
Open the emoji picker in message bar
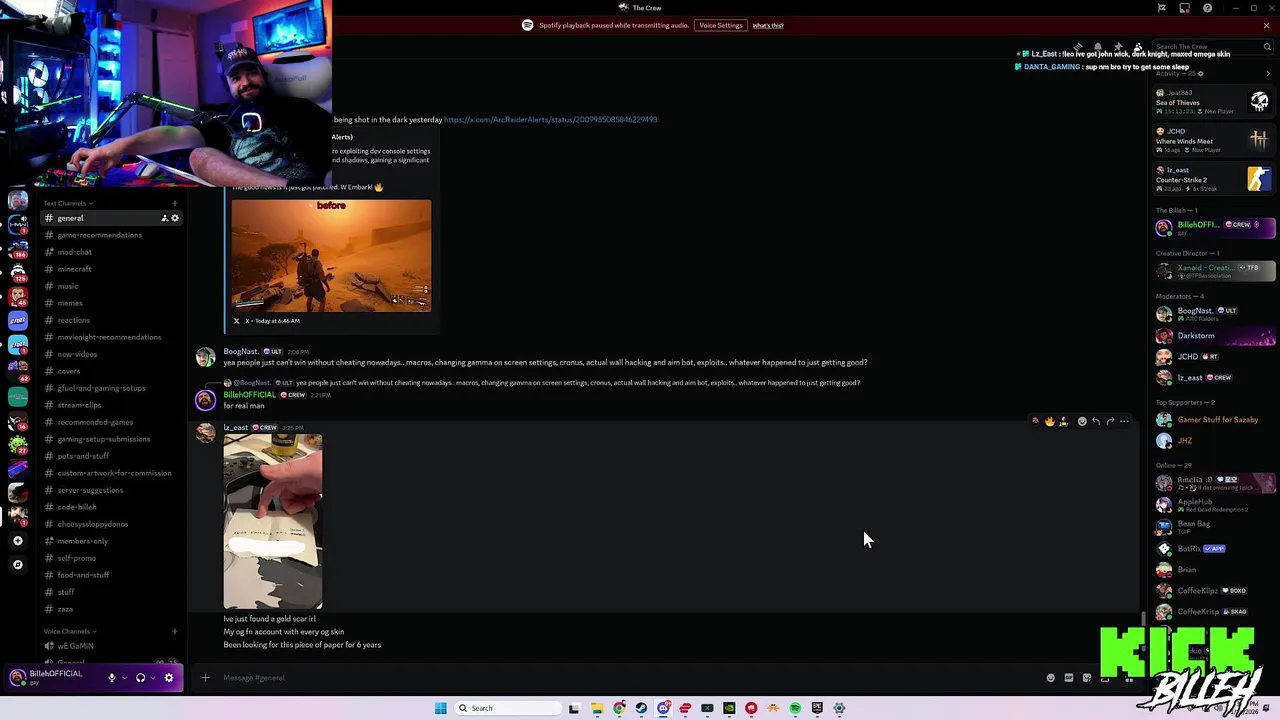(x=1051, y=678)
